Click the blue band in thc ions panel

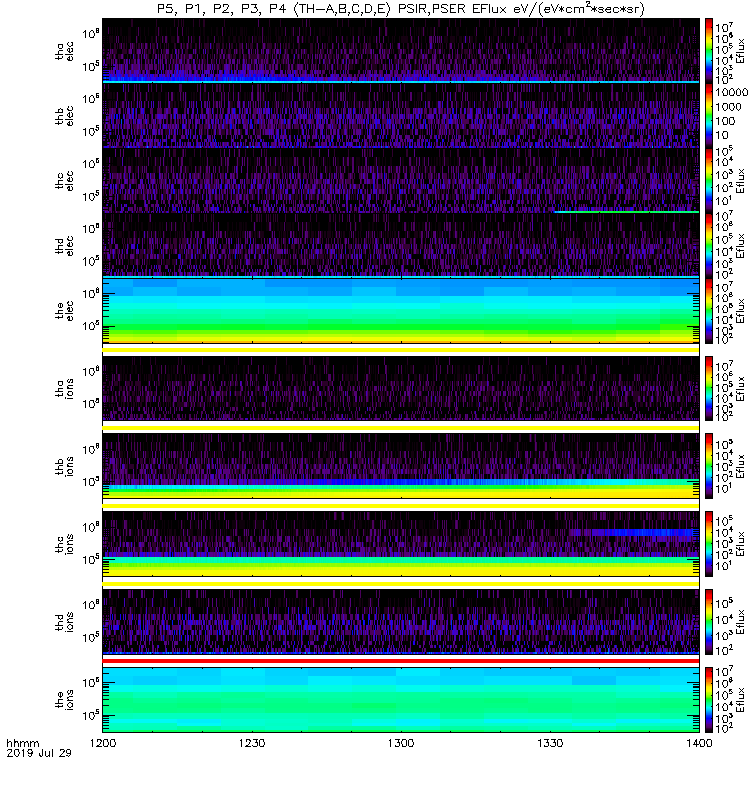tap(630, 533)
